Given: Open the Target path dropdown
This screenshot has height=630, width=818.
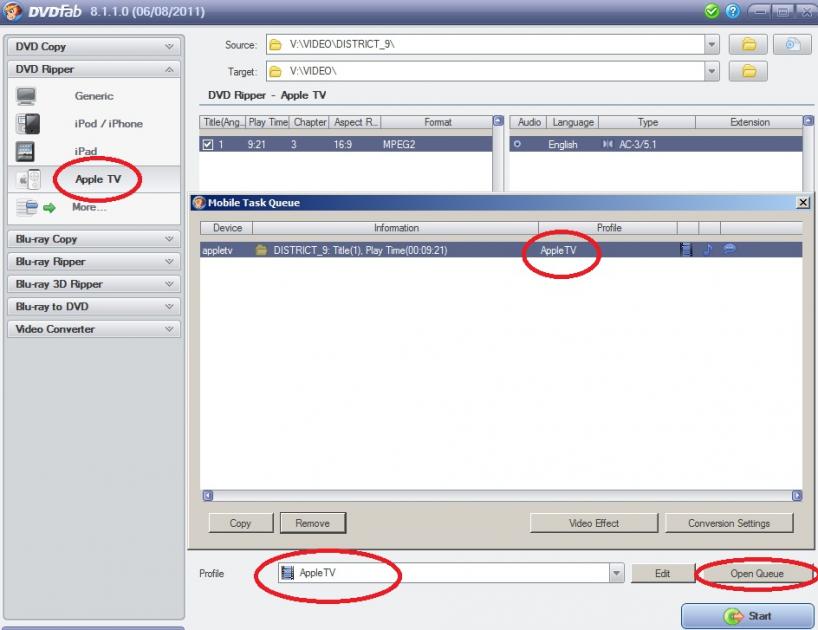Looking at the screenshot, I should pyautogui.click(x=711, y=71).
